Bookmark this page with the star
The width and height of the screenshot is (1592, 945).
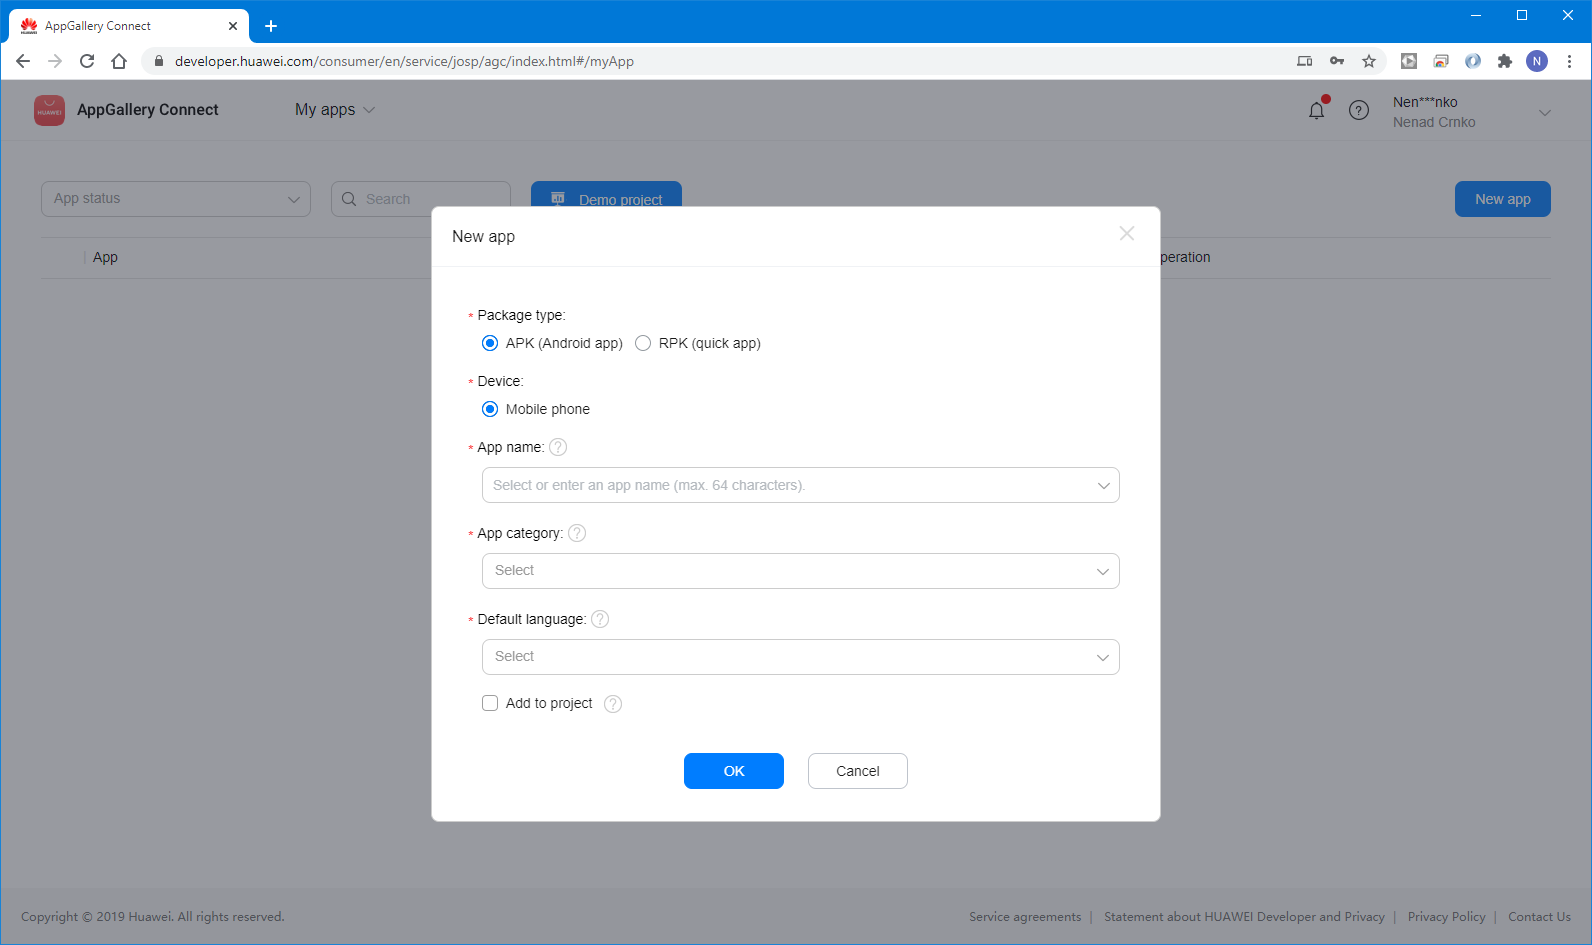[1369, 61]
